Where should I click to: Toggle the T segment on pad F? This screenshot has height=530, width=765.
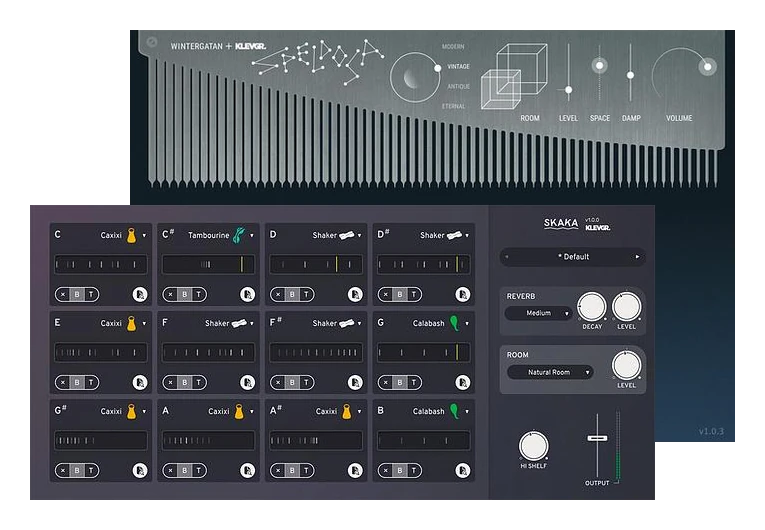pyautogui.click(x=199, y=382)
